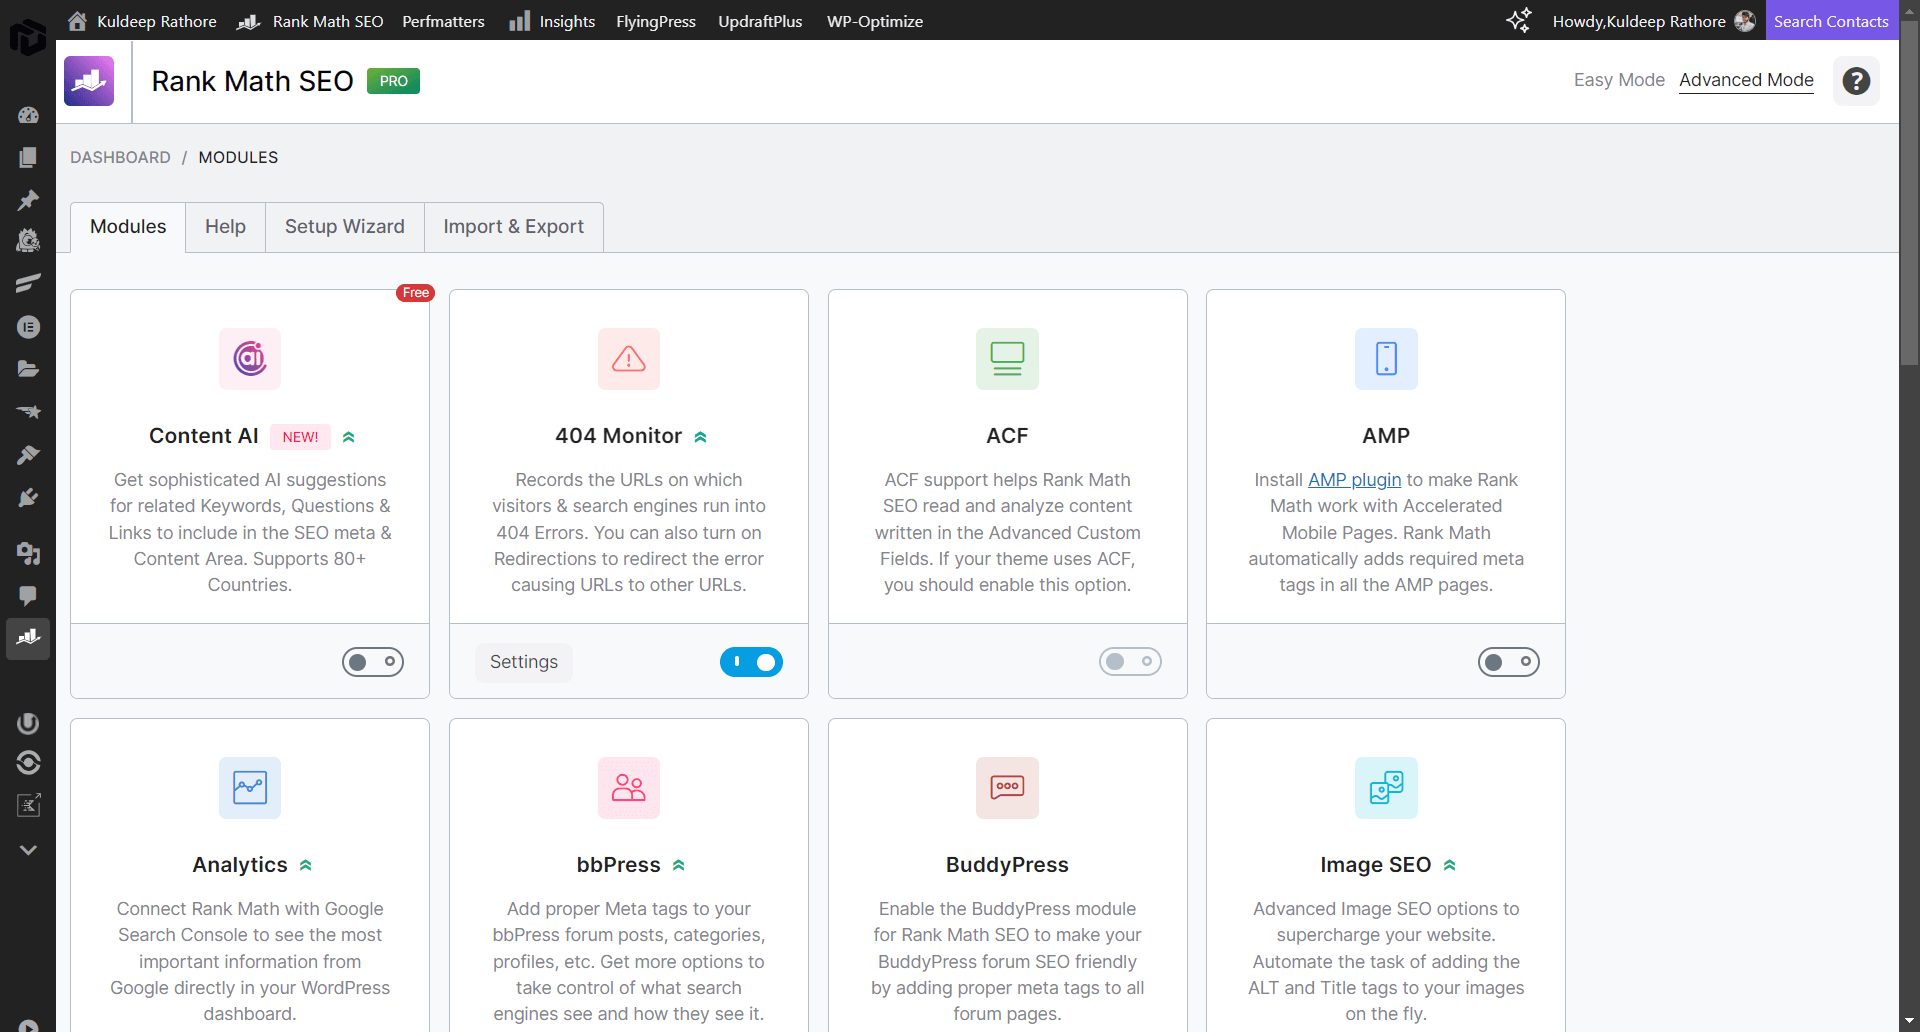Open the Appearance paintbrush icon in sidebar

(x=28, y=454)
